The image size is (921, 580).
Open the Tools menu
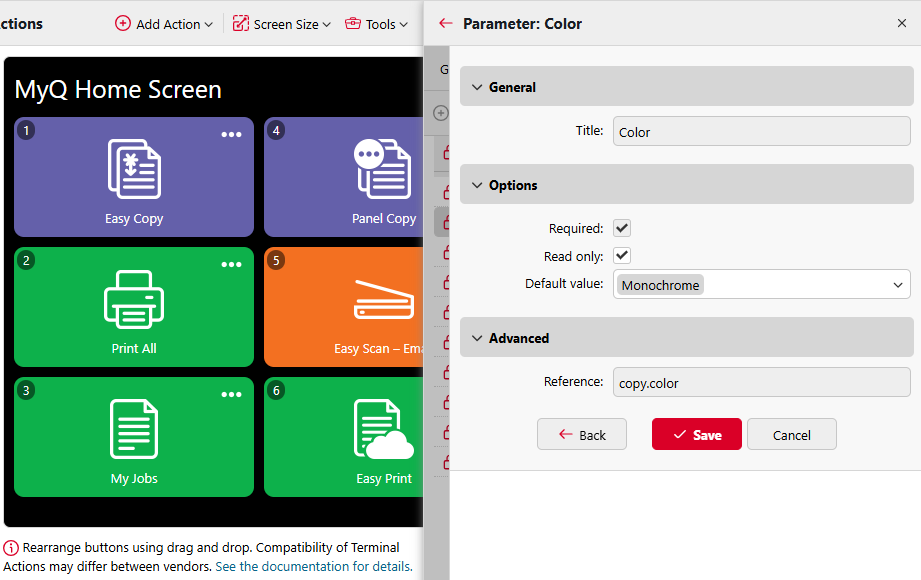(x=376, y=24)
